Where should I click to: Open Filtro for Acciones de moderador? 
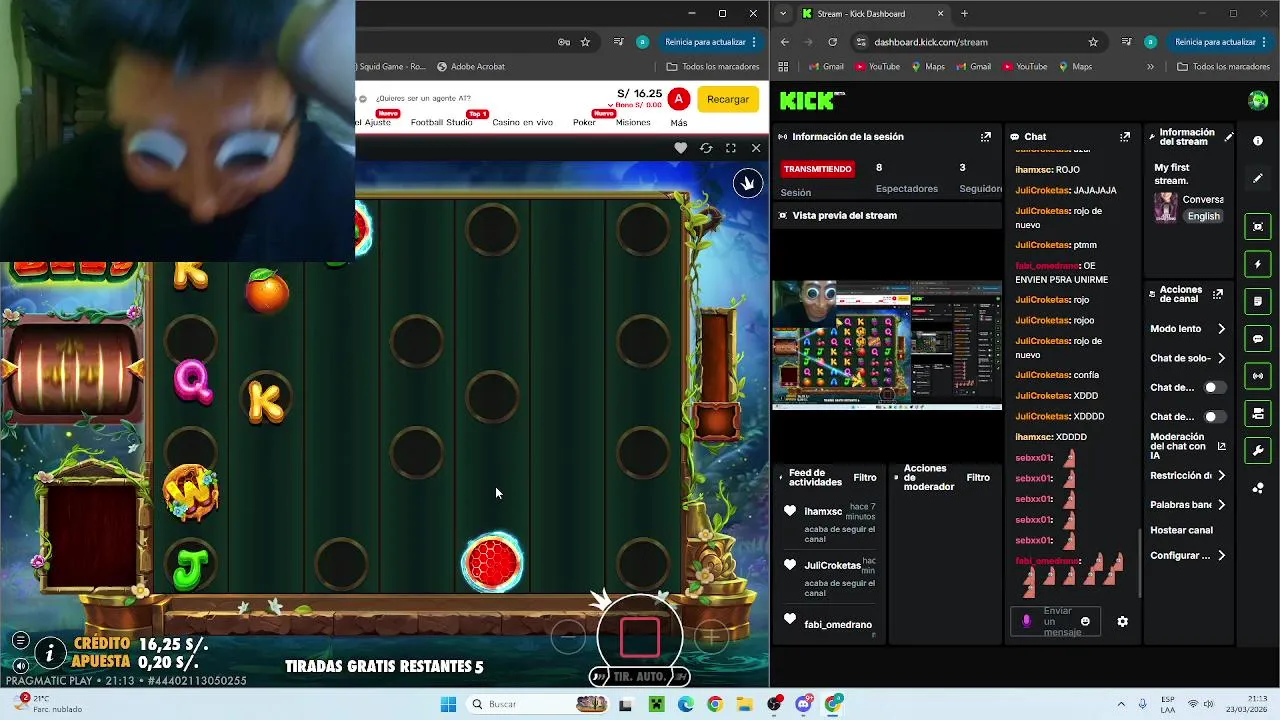pyautogui.click(x=978, y=478)
